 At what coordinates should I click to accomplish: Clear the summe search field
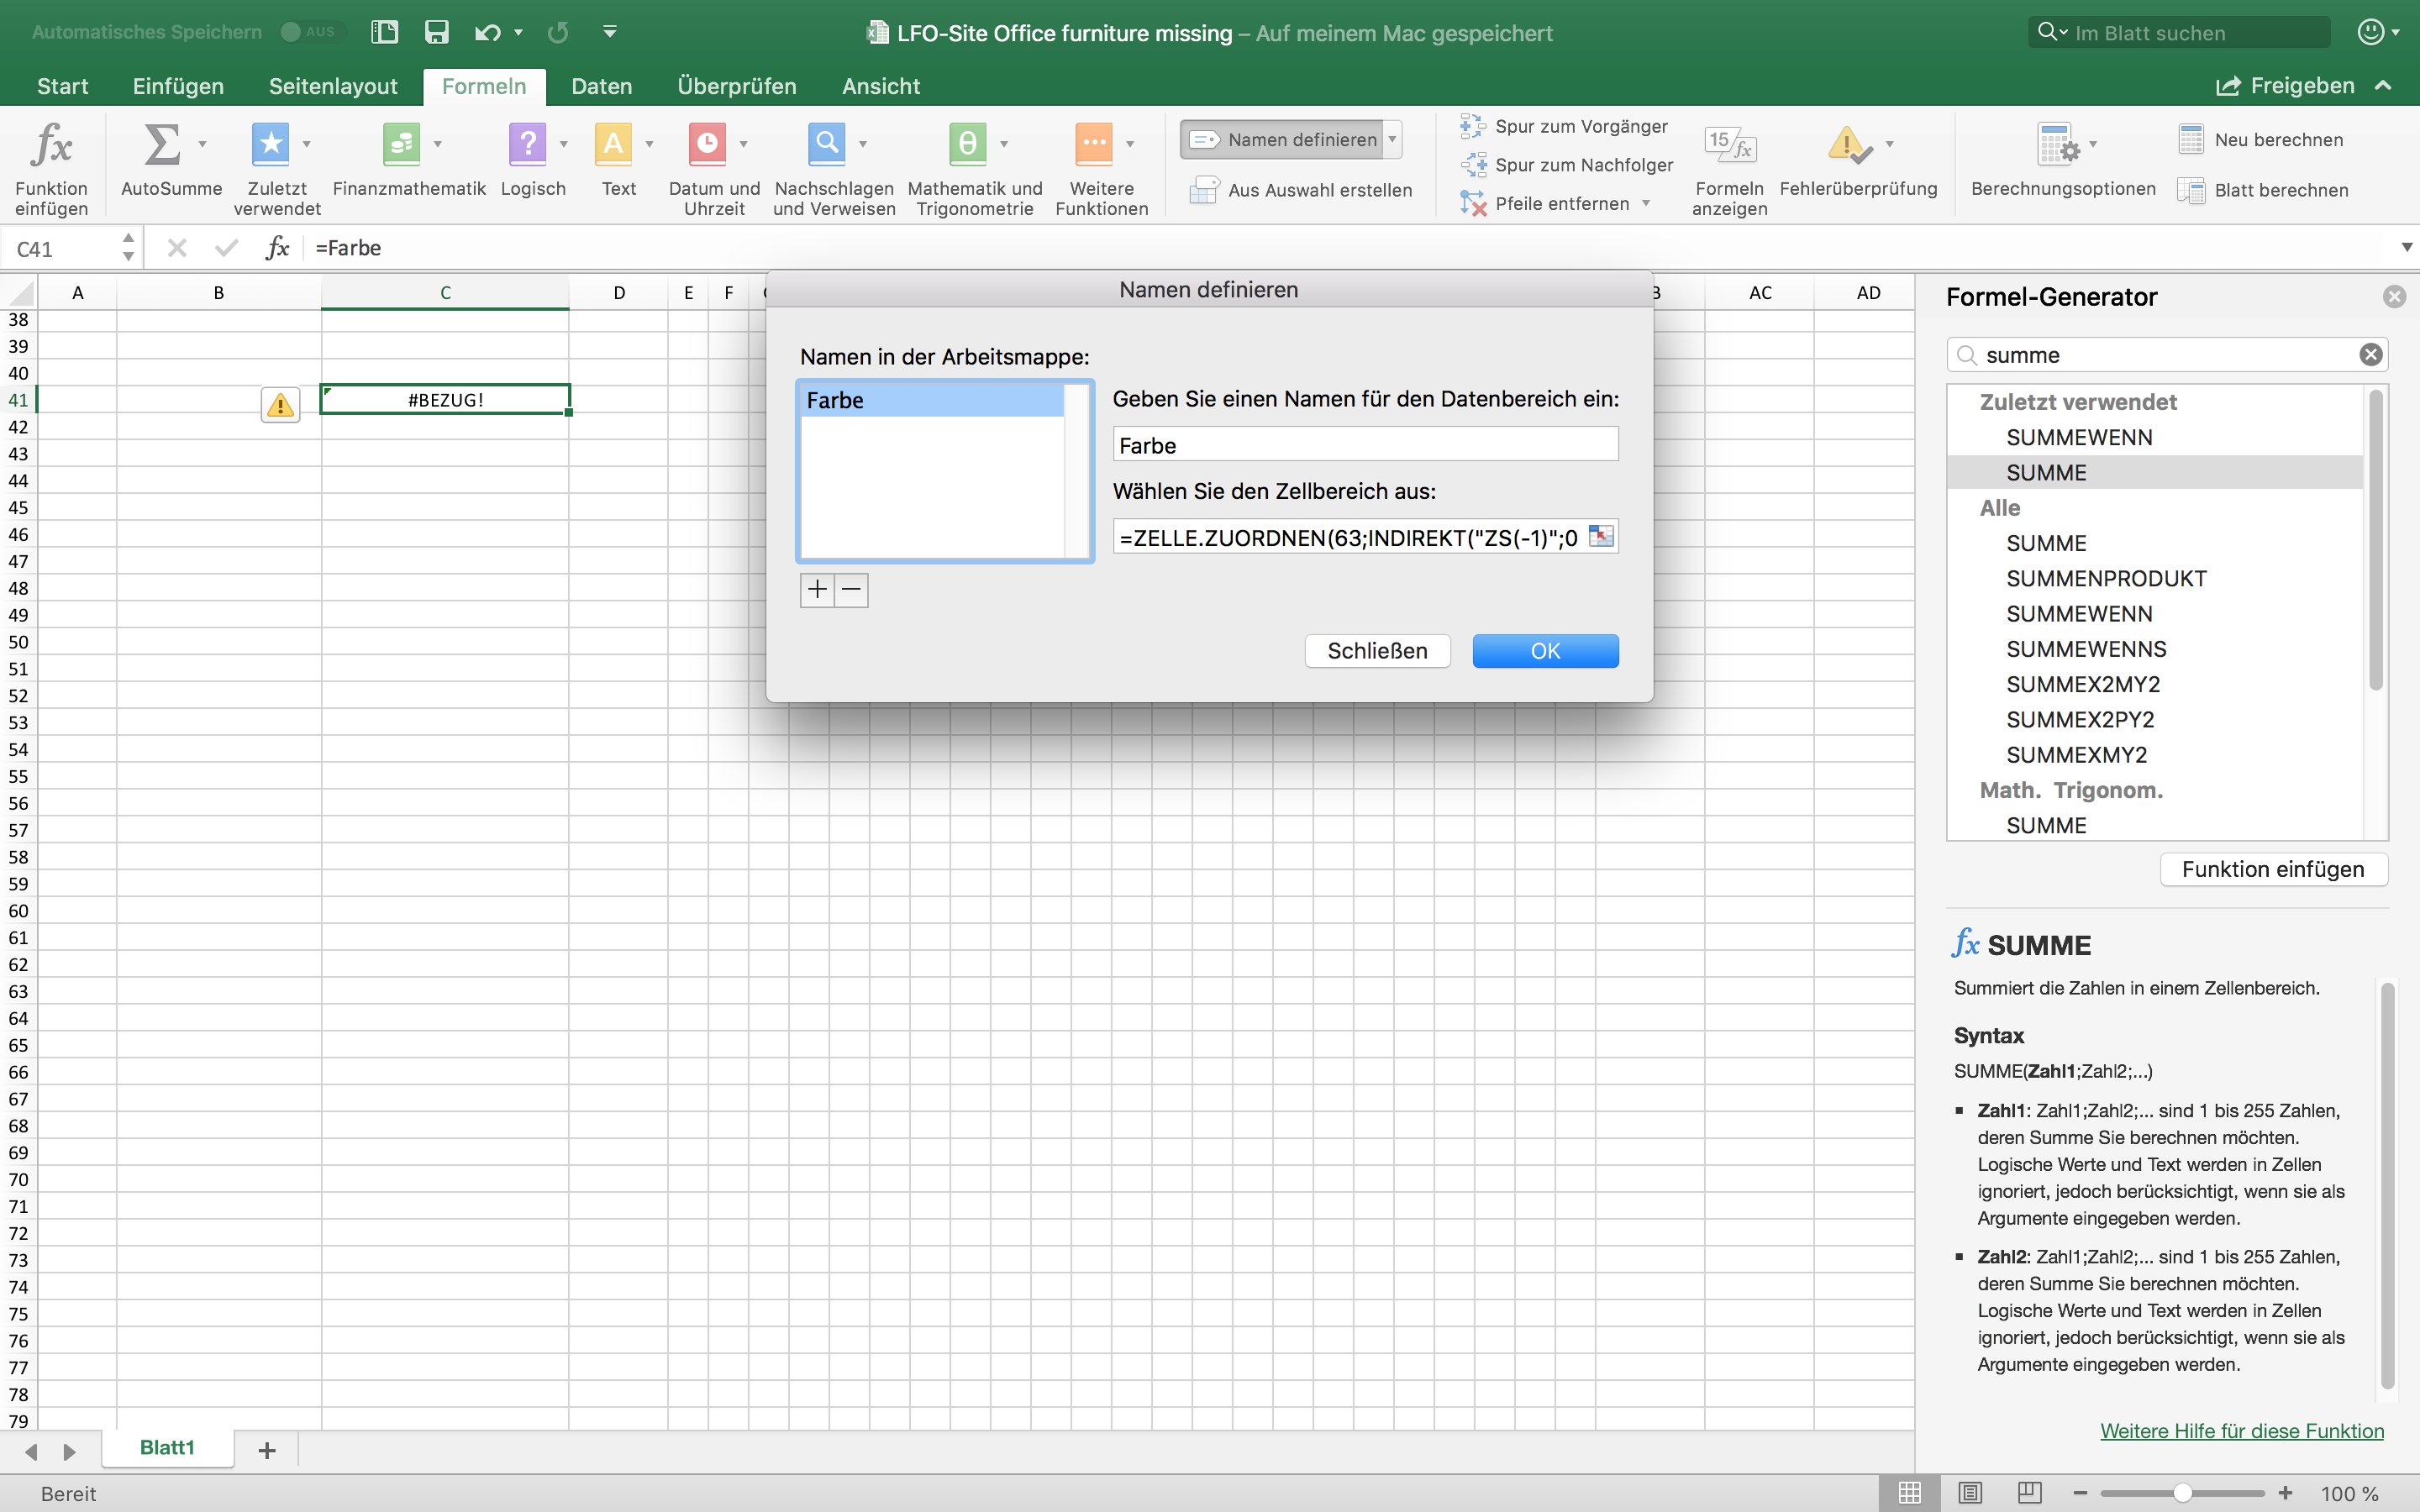2371,355
